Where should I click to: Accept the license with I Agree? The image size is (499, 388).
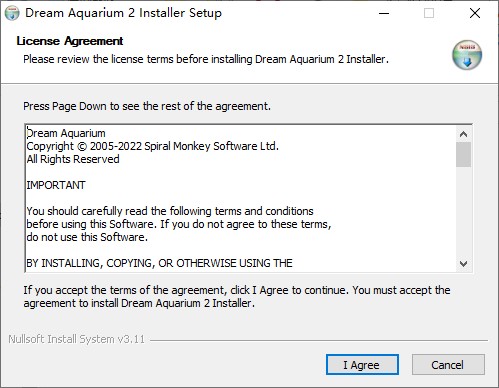pos(362,365)
